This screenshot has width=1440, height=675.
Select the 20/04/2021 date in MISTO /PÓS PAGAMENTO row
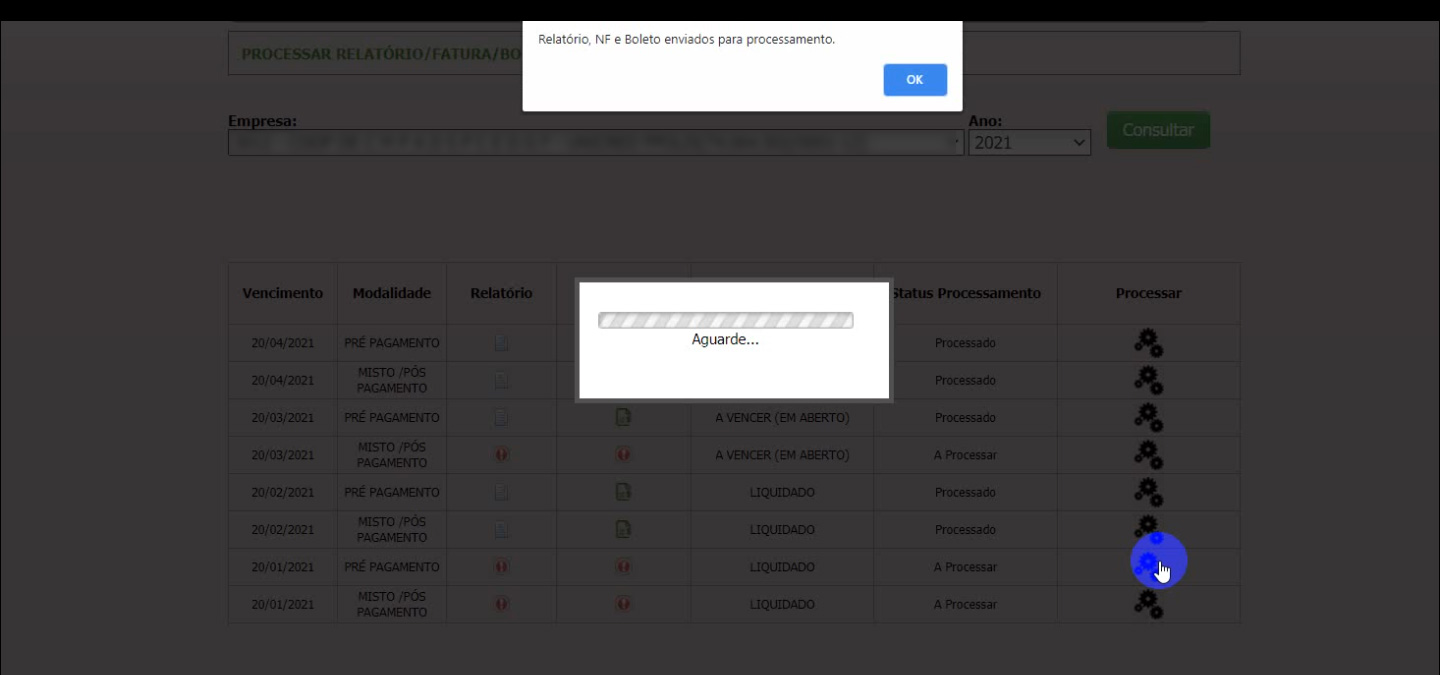283,380
